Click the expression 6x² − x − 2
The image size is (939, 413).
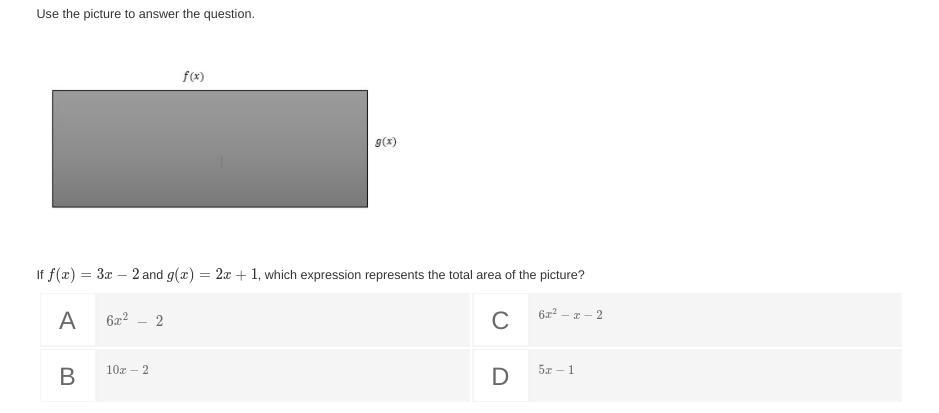click(x=570, y=315)
